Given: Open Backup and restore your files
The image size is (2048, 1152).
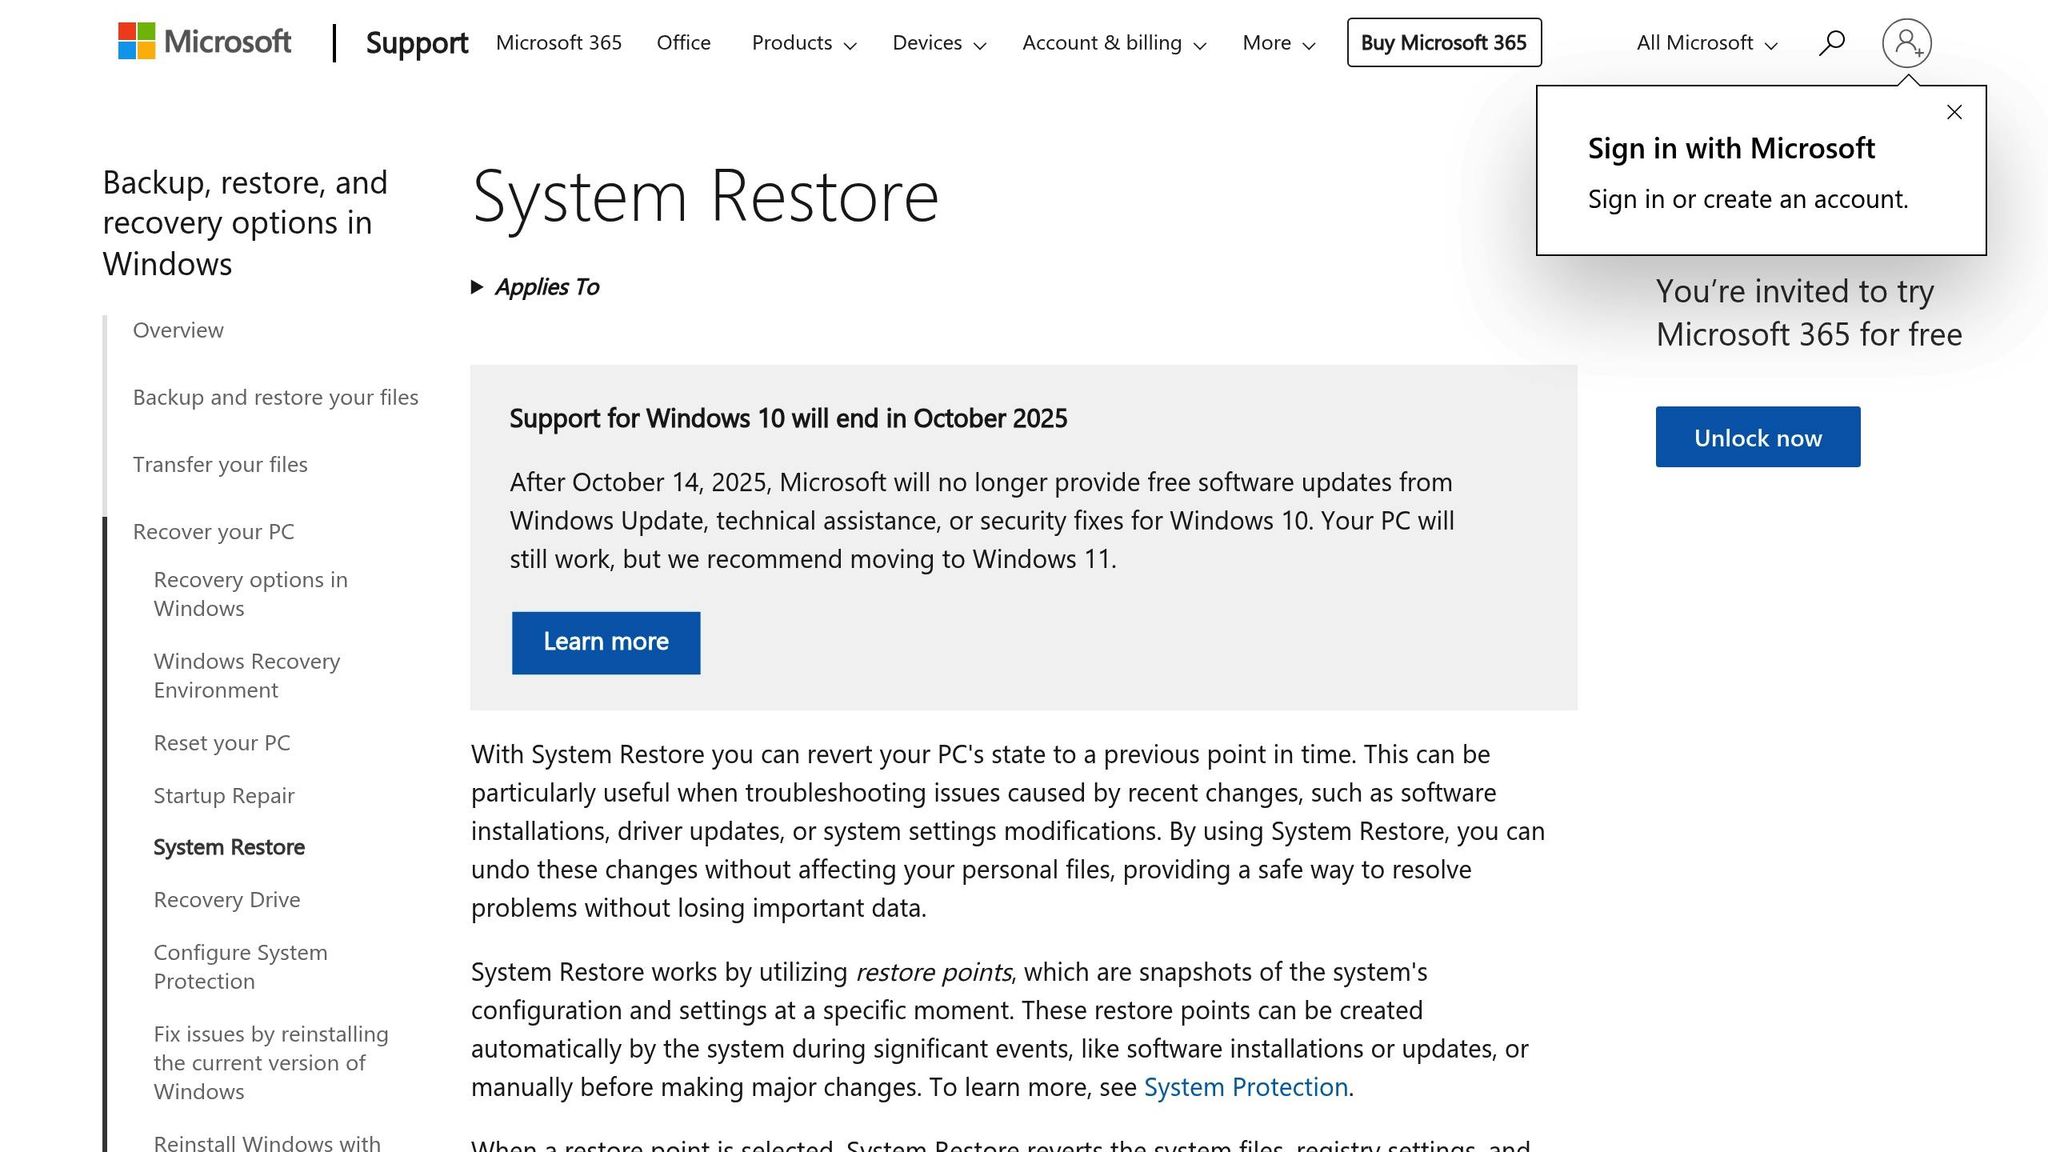Looking at the screenshot, I should [x=276, y=397].
